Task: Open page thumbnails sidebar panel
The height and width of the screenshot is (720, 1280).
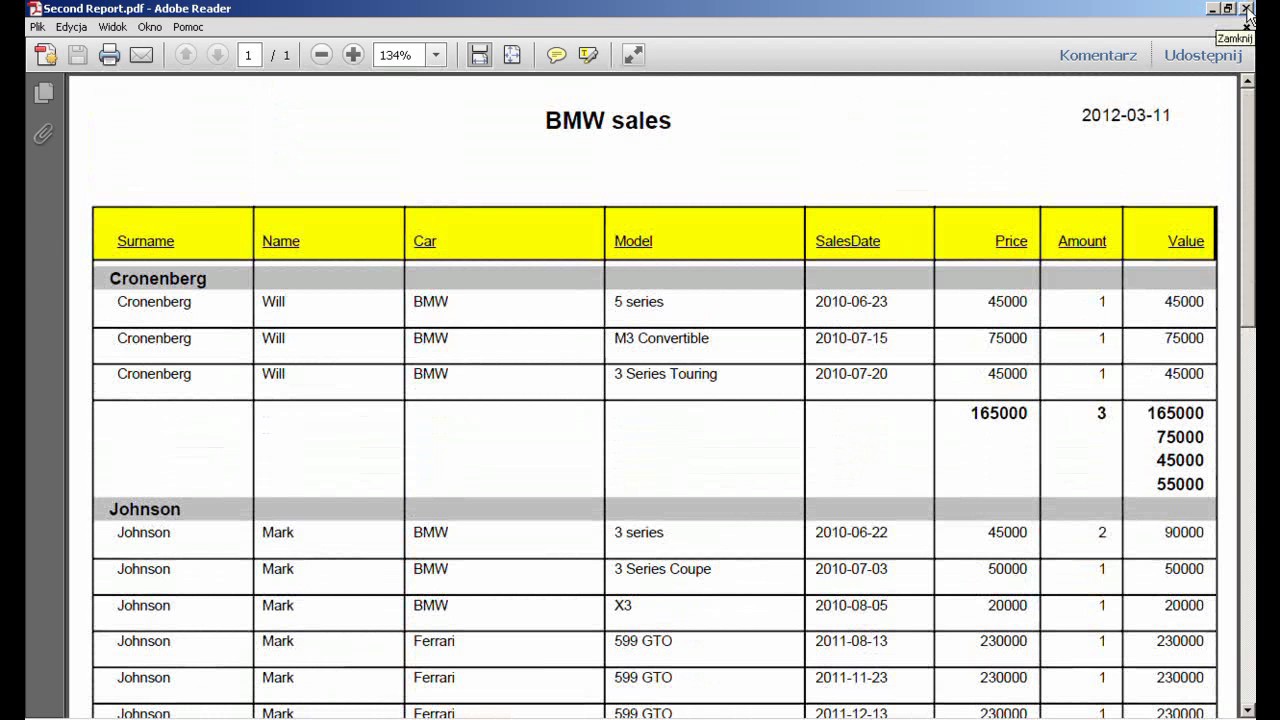Action: [x=43, y=93]
